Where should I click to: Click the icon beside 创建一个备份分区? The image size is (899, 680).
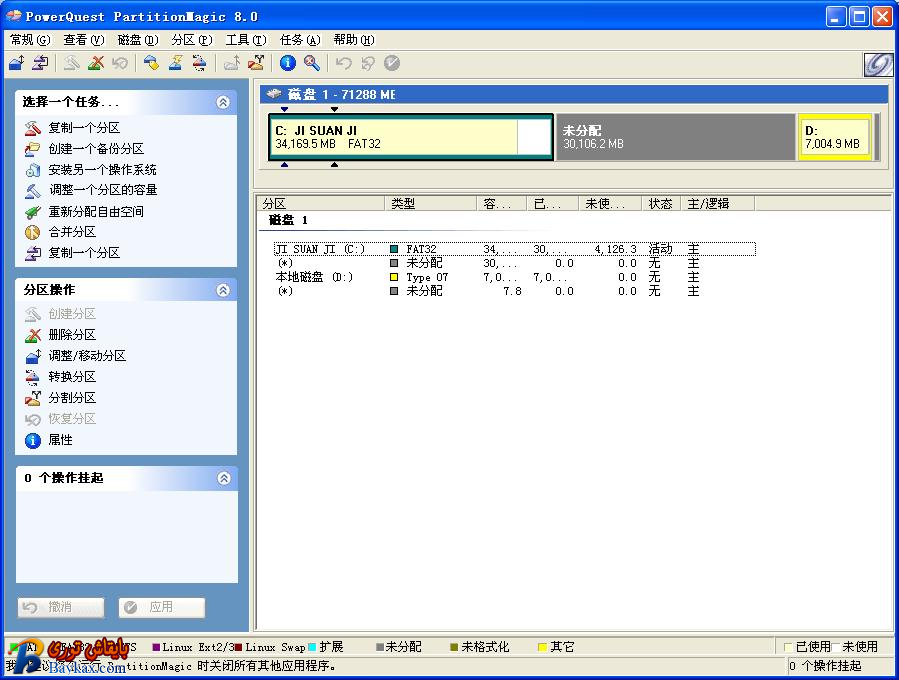pyautogui.click(x=33, y=149)
